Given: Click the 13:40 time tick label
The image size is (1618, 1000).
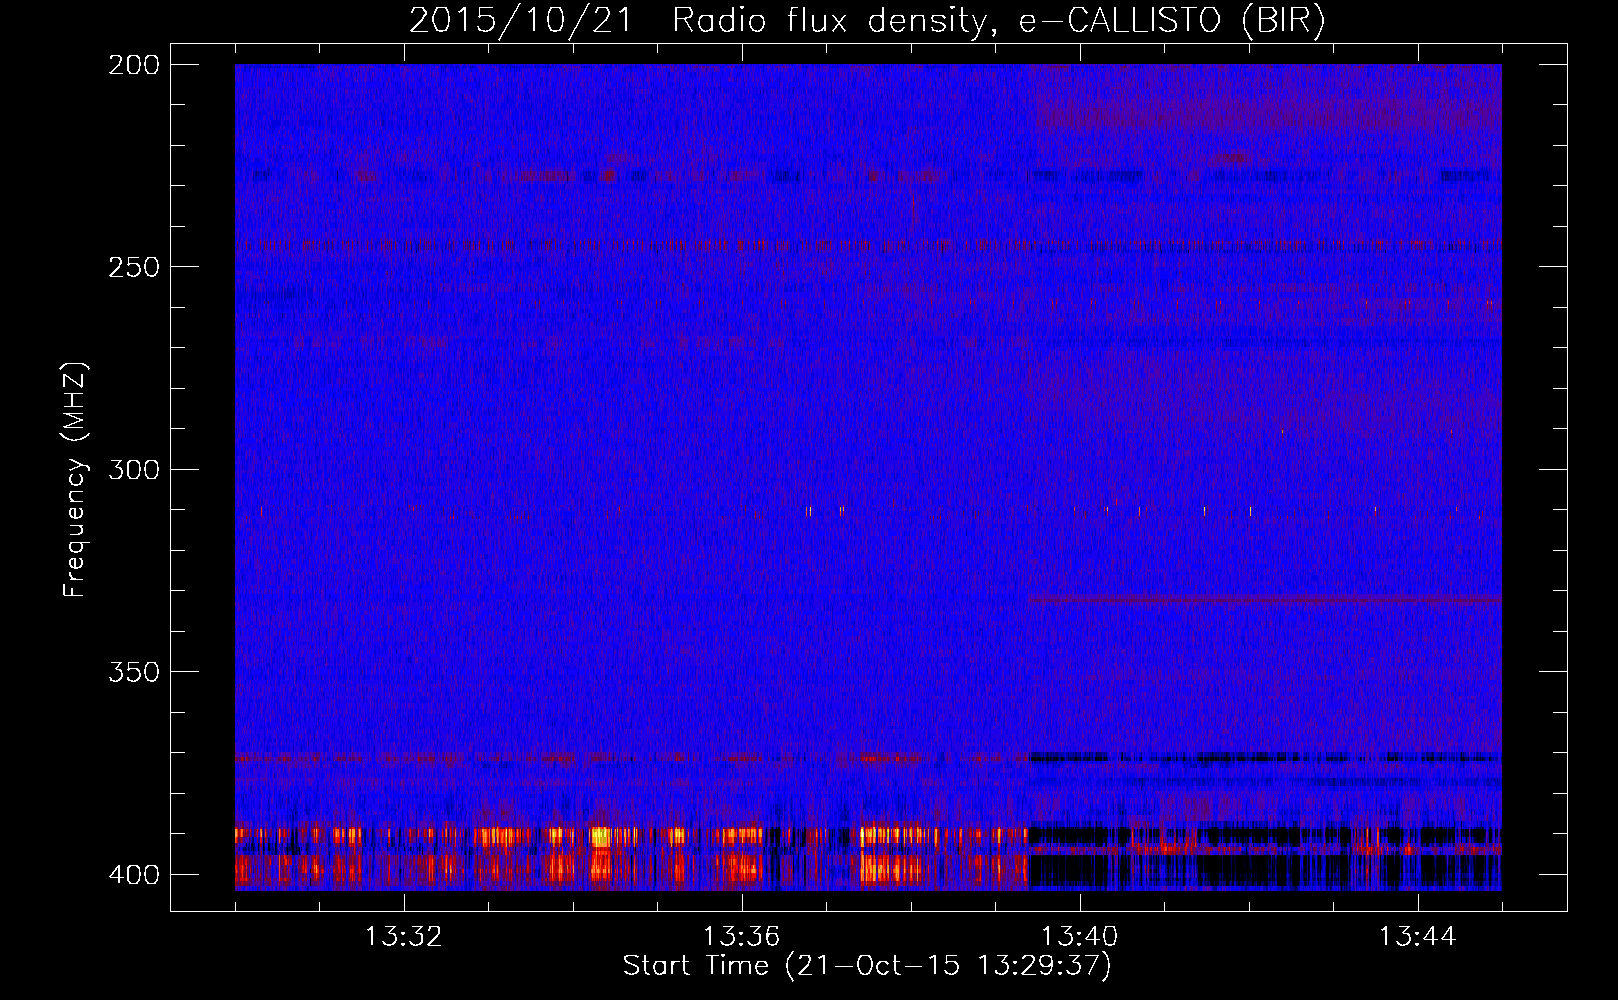Looking at the screenshot, I should tap(1080, 937).
